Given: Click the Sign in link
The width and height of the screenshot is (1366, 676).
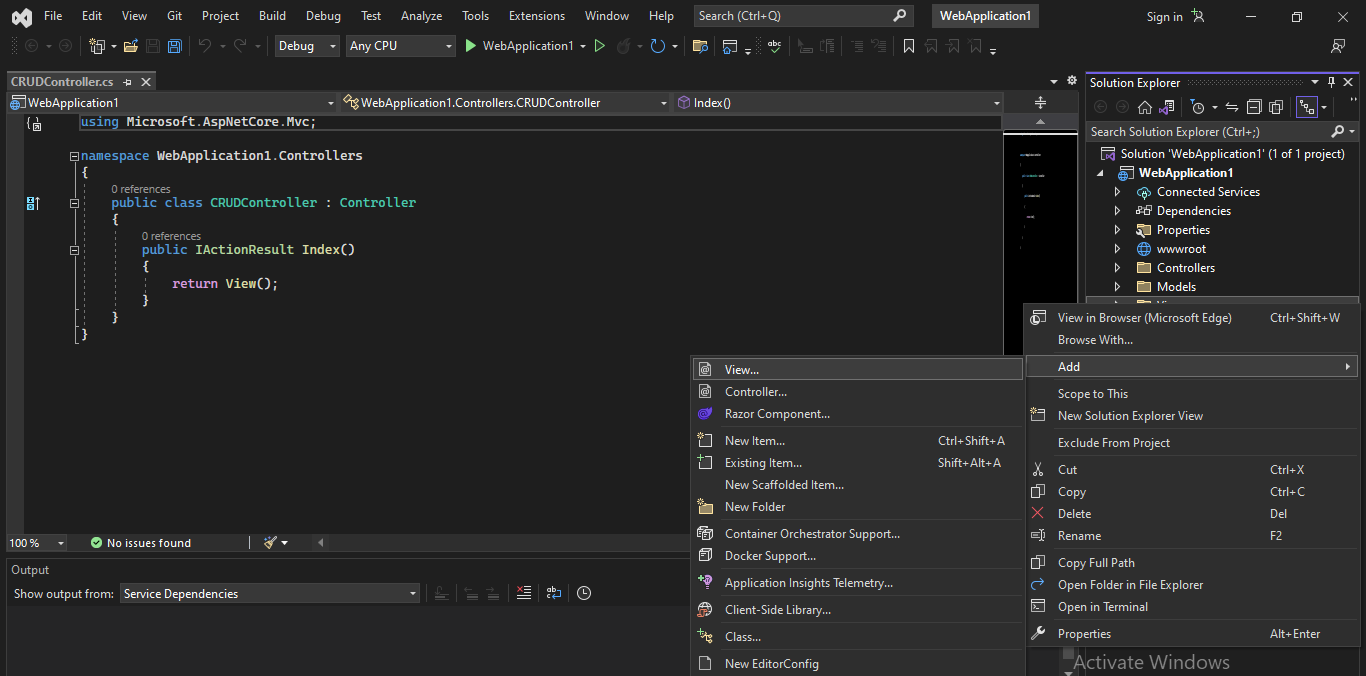Looking at the screenshot, I should 1164,17.
